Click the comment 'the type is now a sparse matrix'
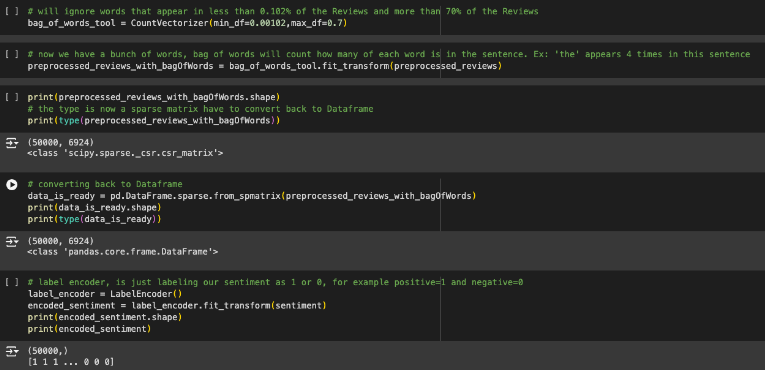Viewport: 765px width, 370px height. pyautogui.click(x=200, y=109)
